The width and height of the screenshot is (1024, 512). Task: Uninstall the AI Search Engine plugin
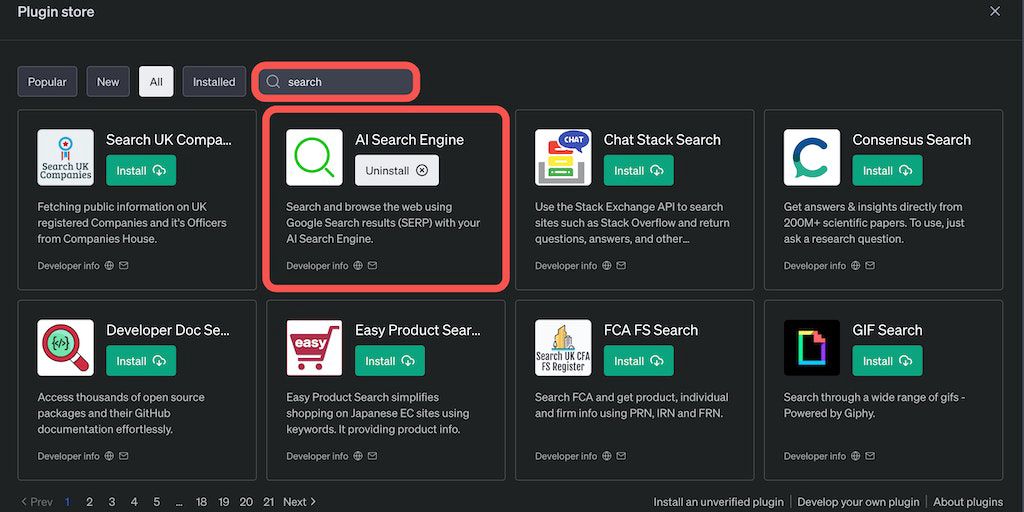396,171
